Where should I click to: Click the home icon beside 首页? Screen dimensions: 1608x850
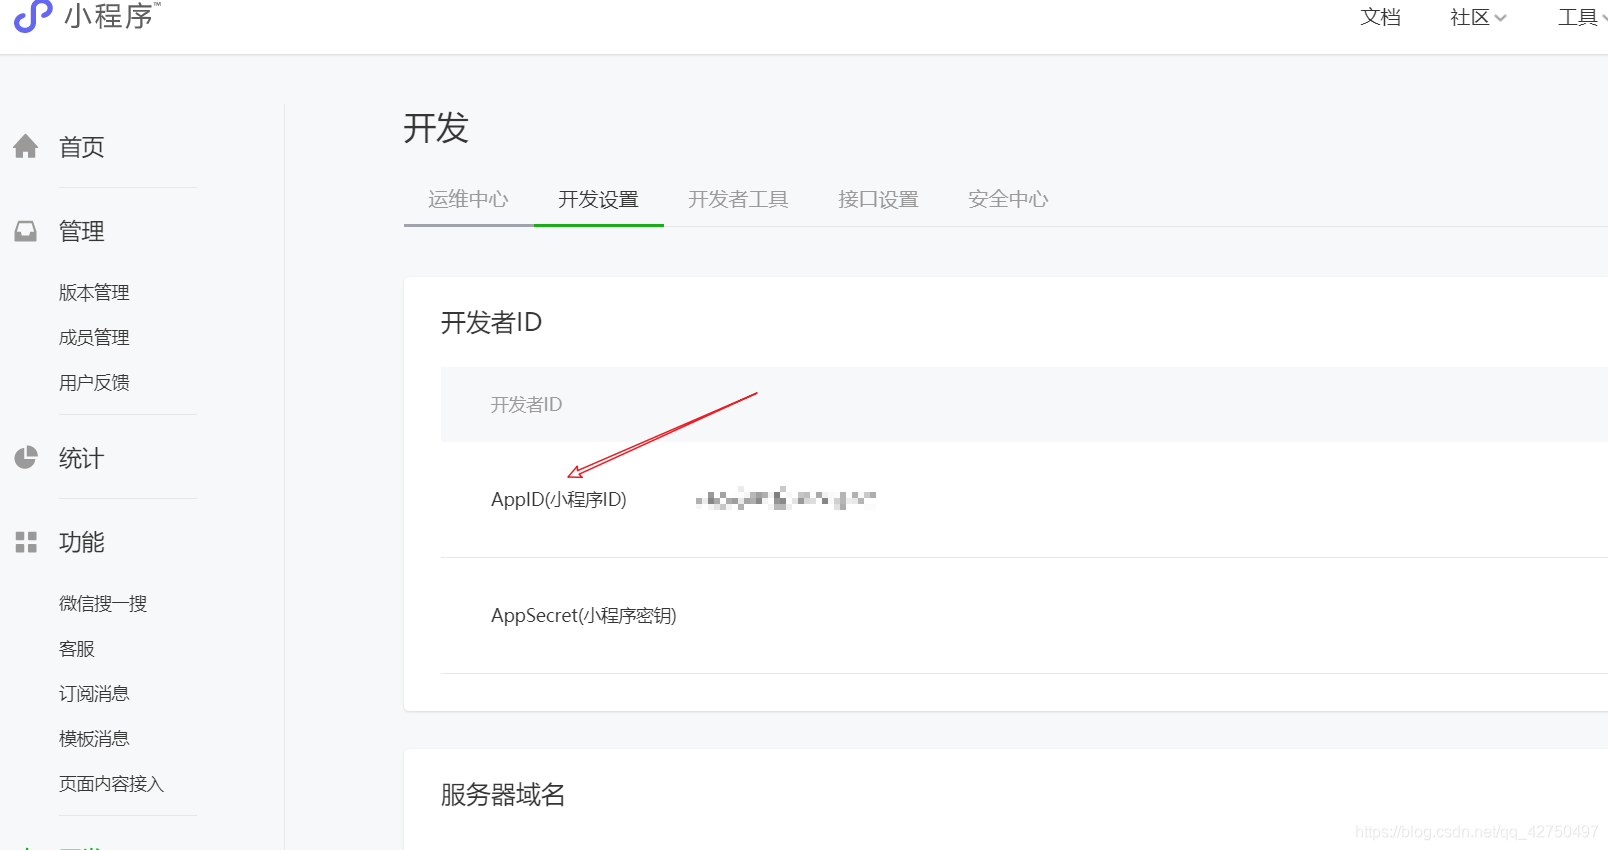pos(26,147)
